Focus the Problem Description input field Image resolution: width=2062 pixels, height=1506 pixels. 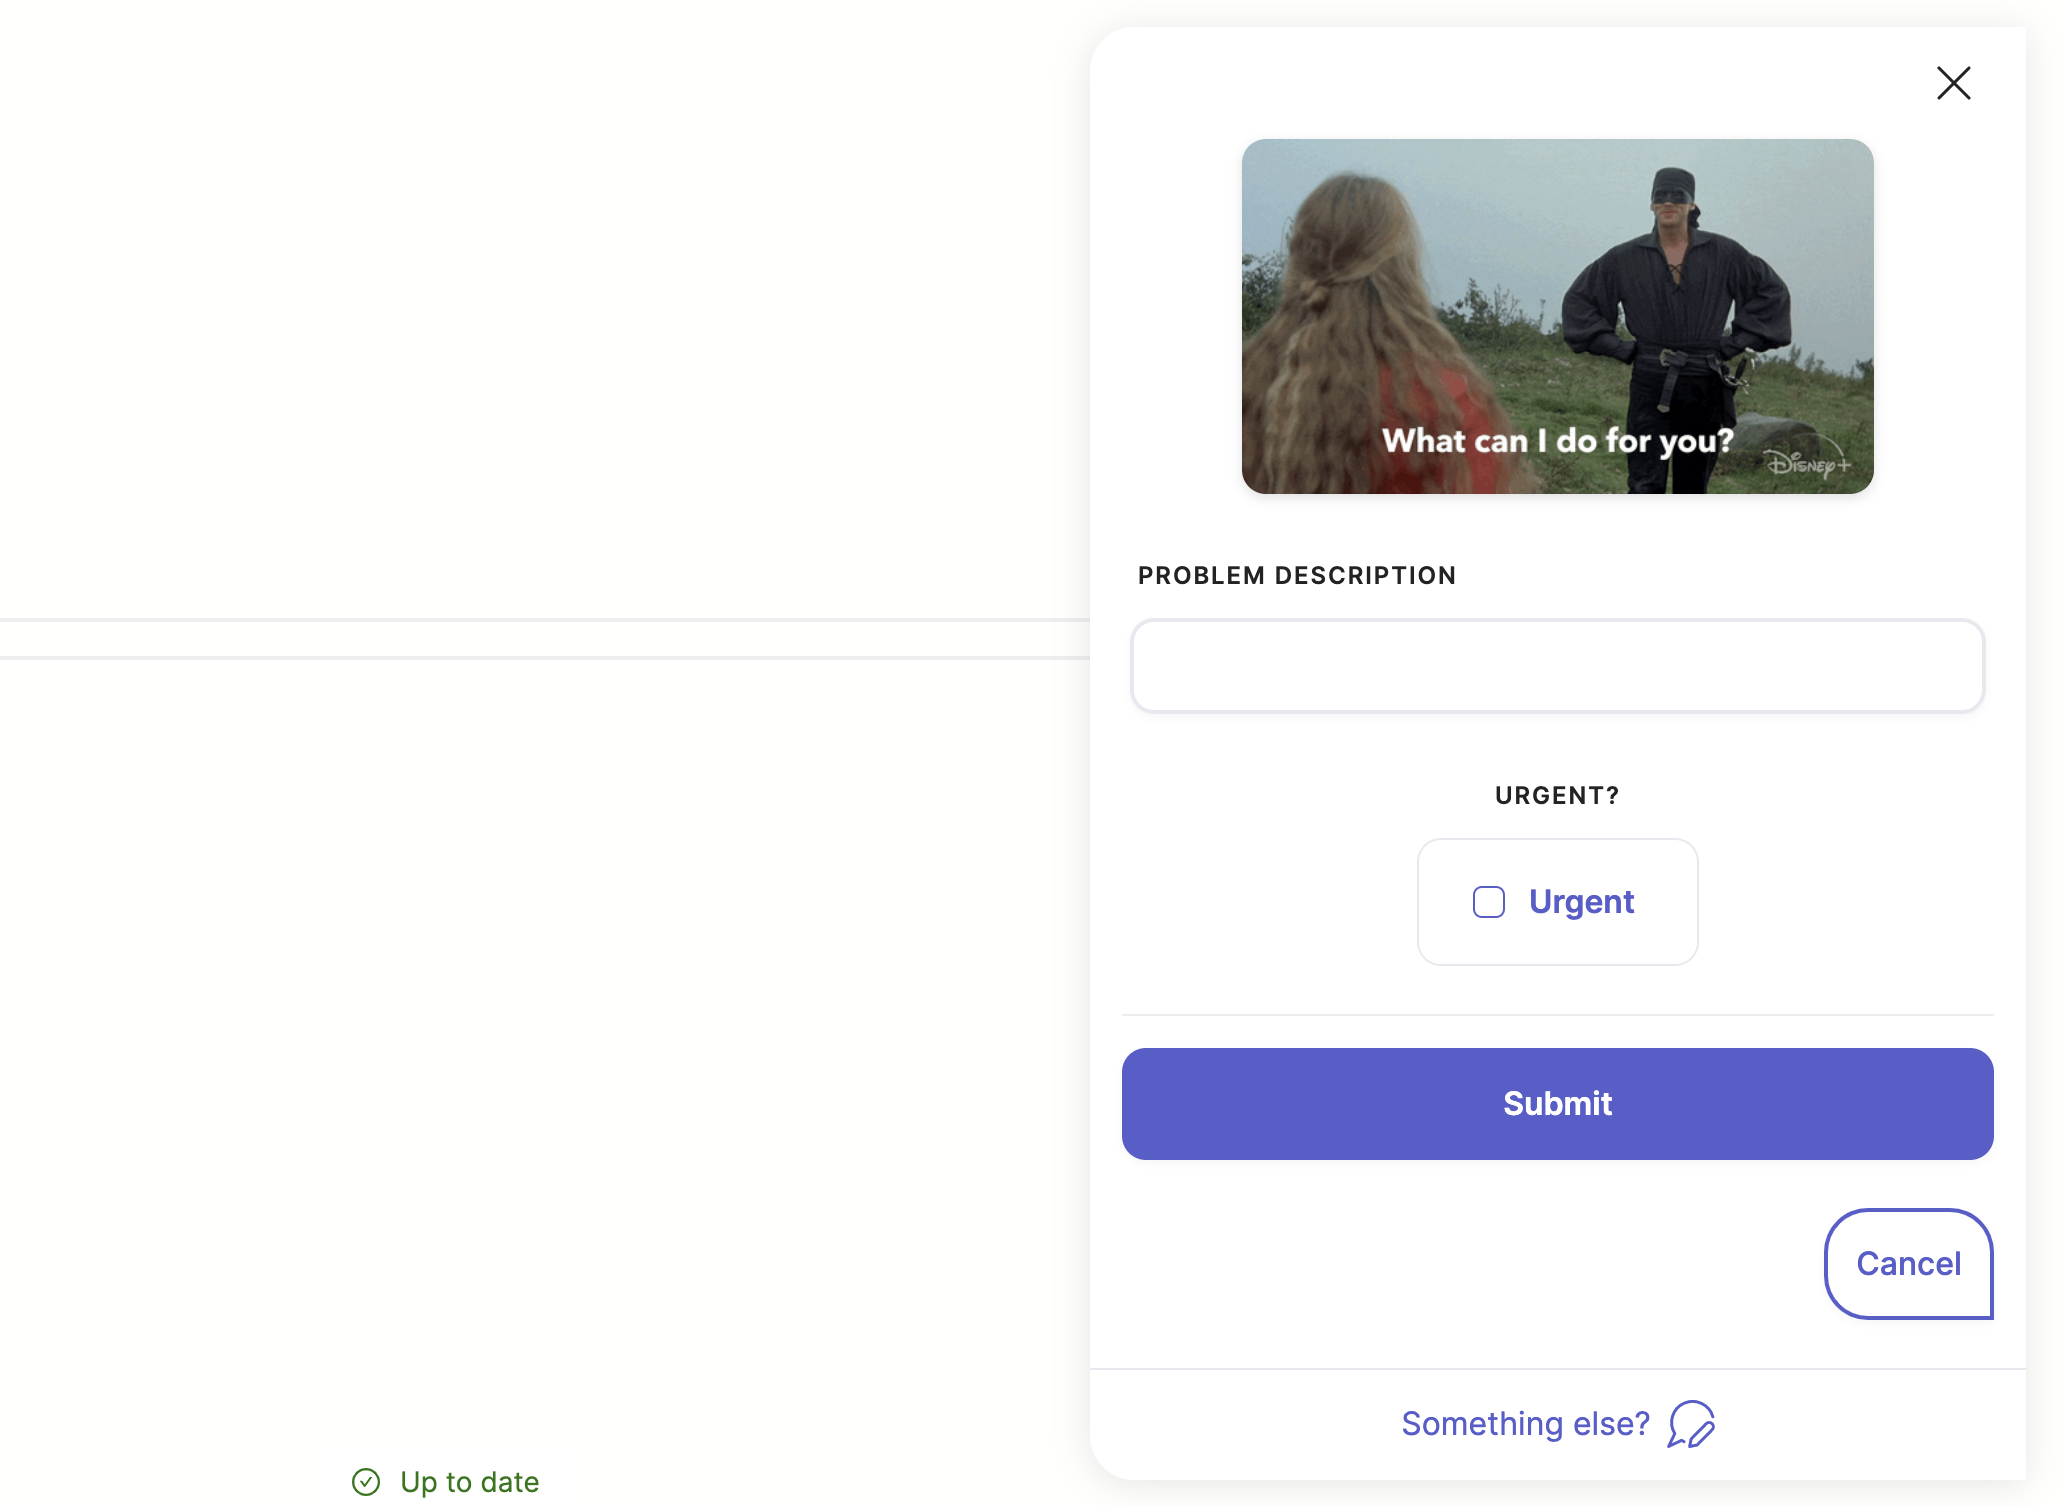[x=1557, y=666]
